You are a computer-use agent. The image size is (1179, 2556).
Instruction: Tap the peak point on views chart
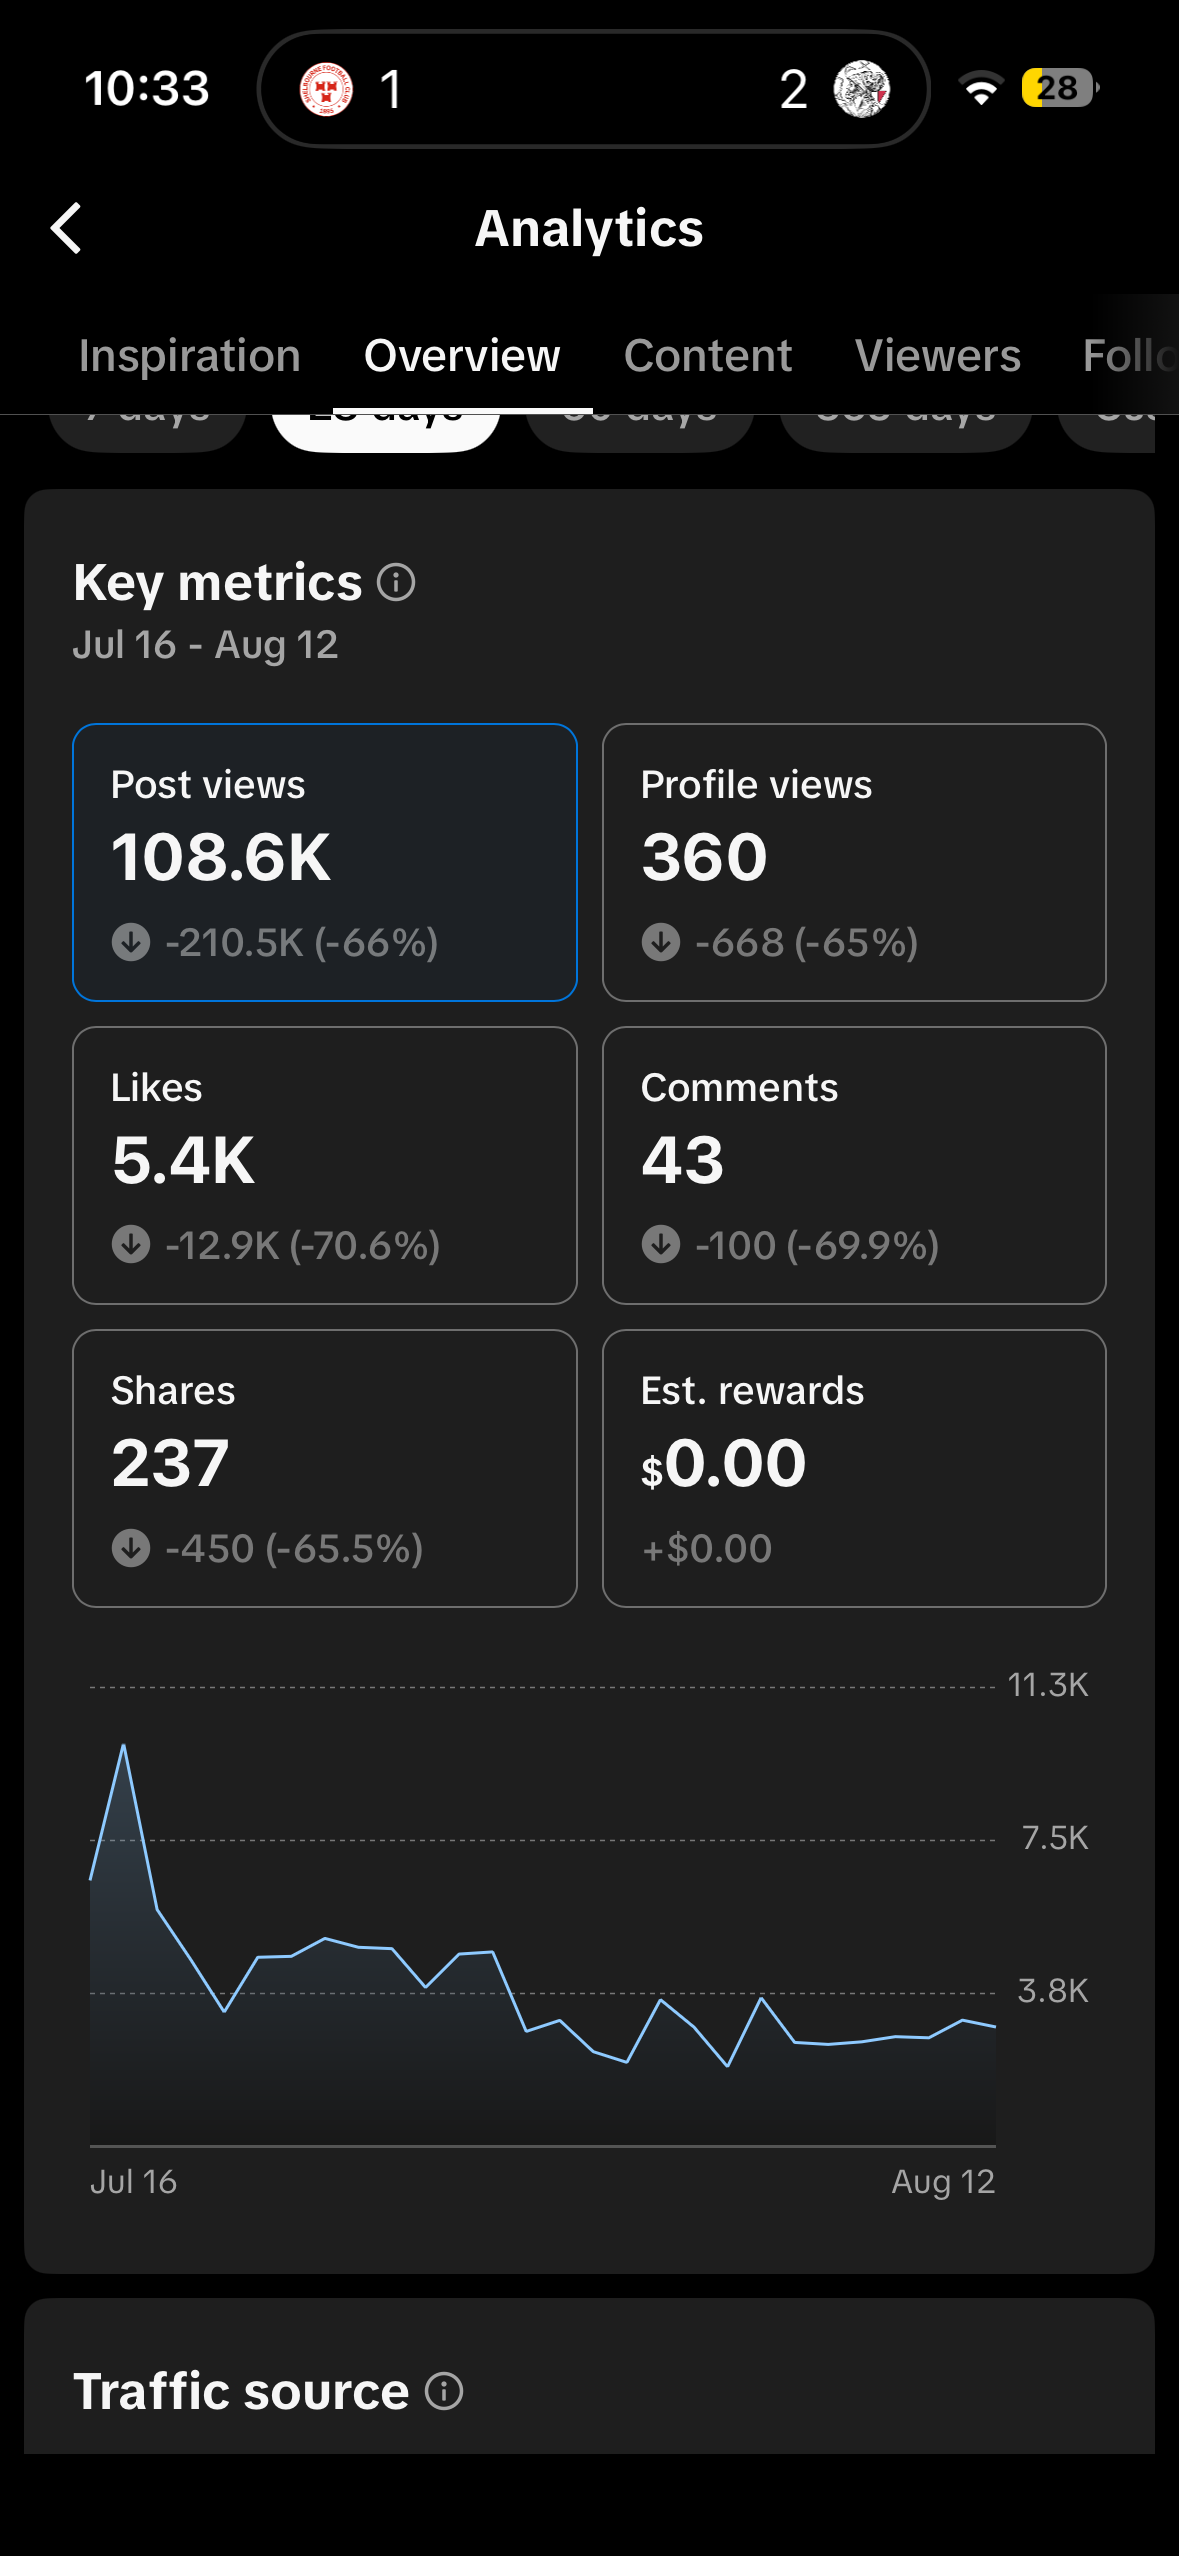[x=124, y=1746]
